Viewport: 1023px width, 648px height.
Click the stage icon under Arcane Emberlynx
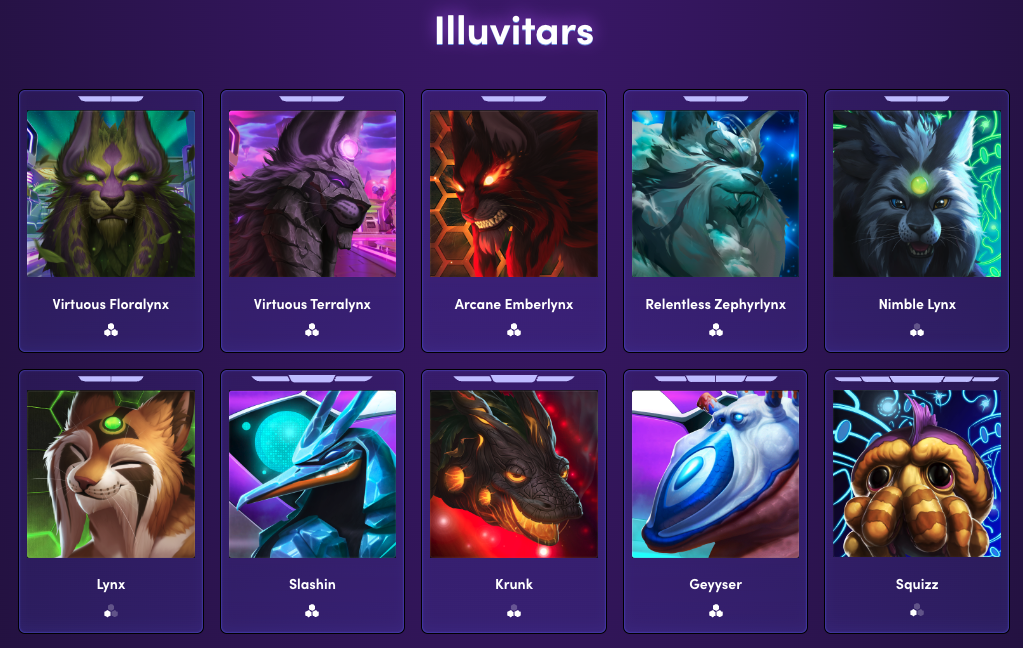(x=514, y=330)
